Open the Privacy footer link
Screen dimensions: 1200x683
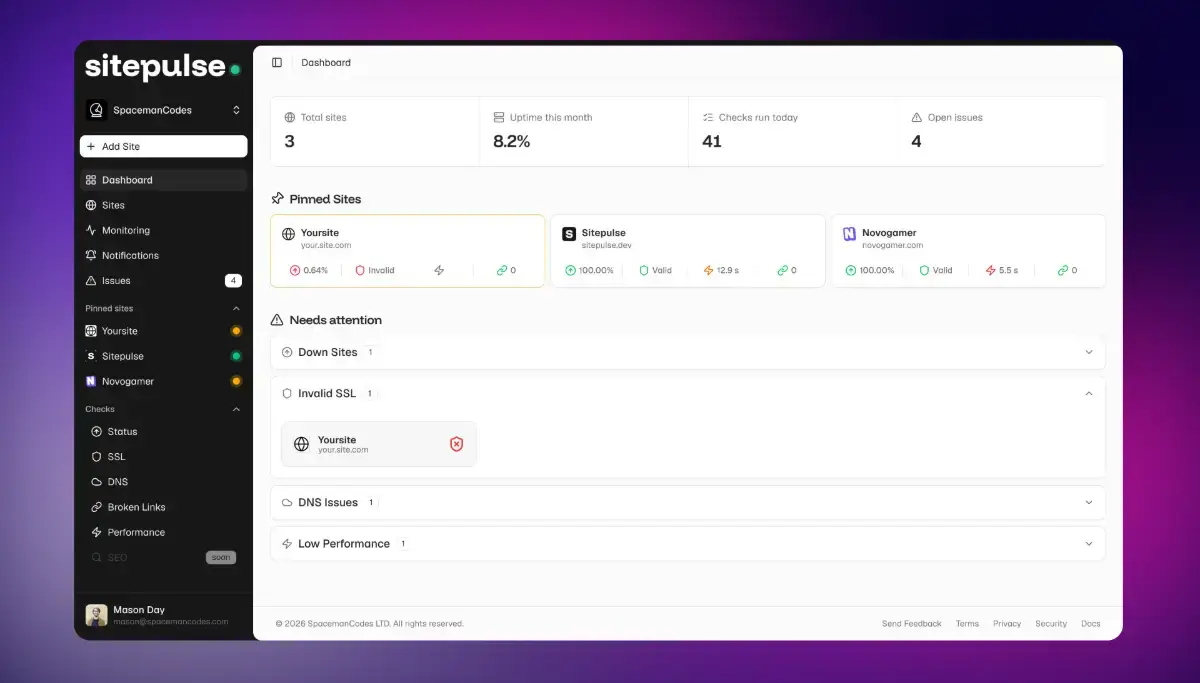(x=1007, y=623)
